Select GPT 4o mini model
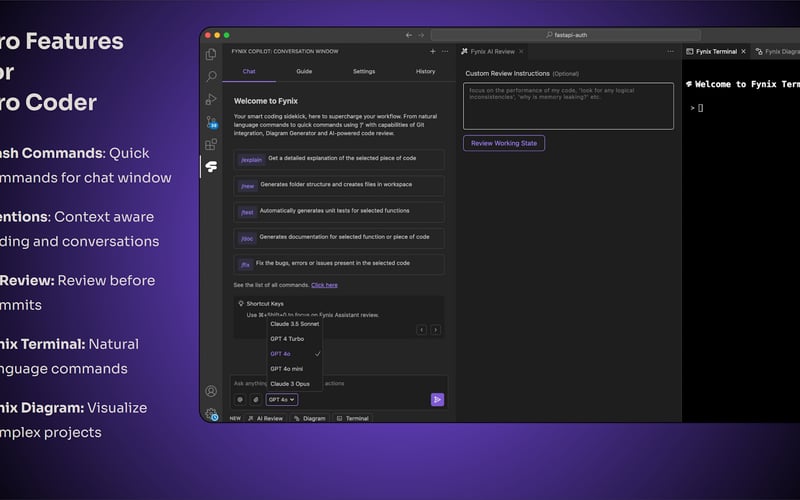This screenshot has height=500, width=800. (x=295, y=369)
